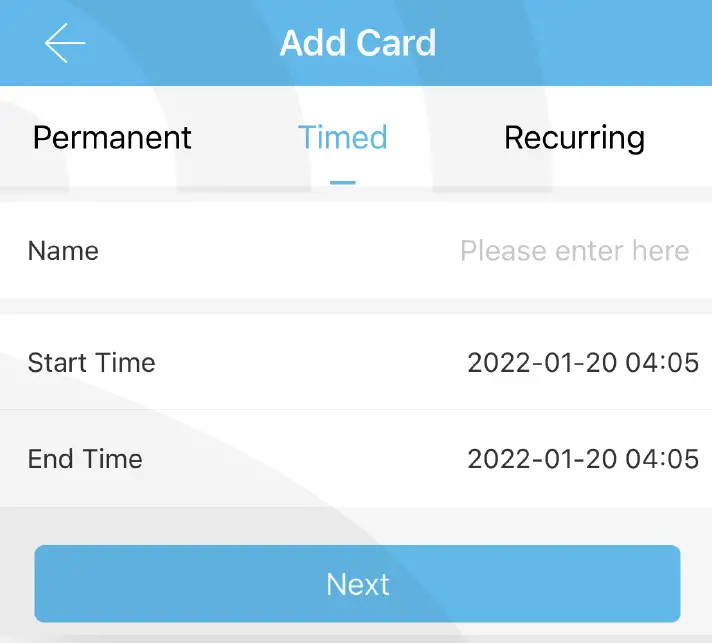Open the End Time date 2022-01-20
The width and height of the screenshot is (712, 643).
[542, 459]
